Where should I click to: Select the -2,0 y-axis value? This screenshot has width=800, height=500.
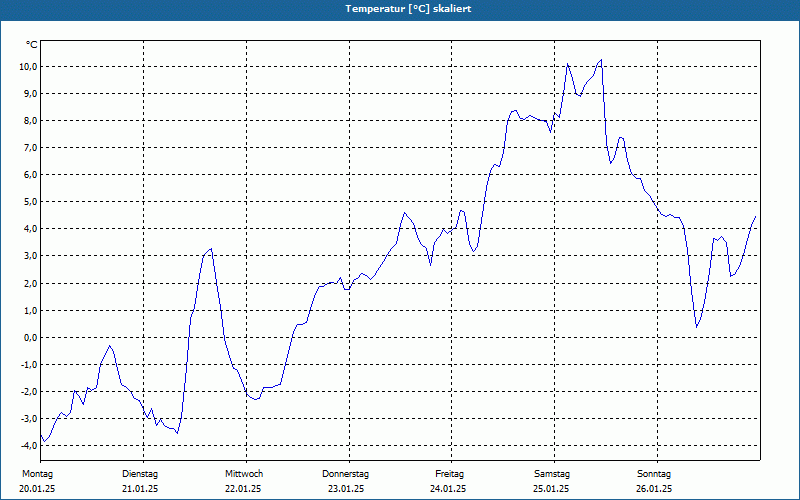pos(28,391)
